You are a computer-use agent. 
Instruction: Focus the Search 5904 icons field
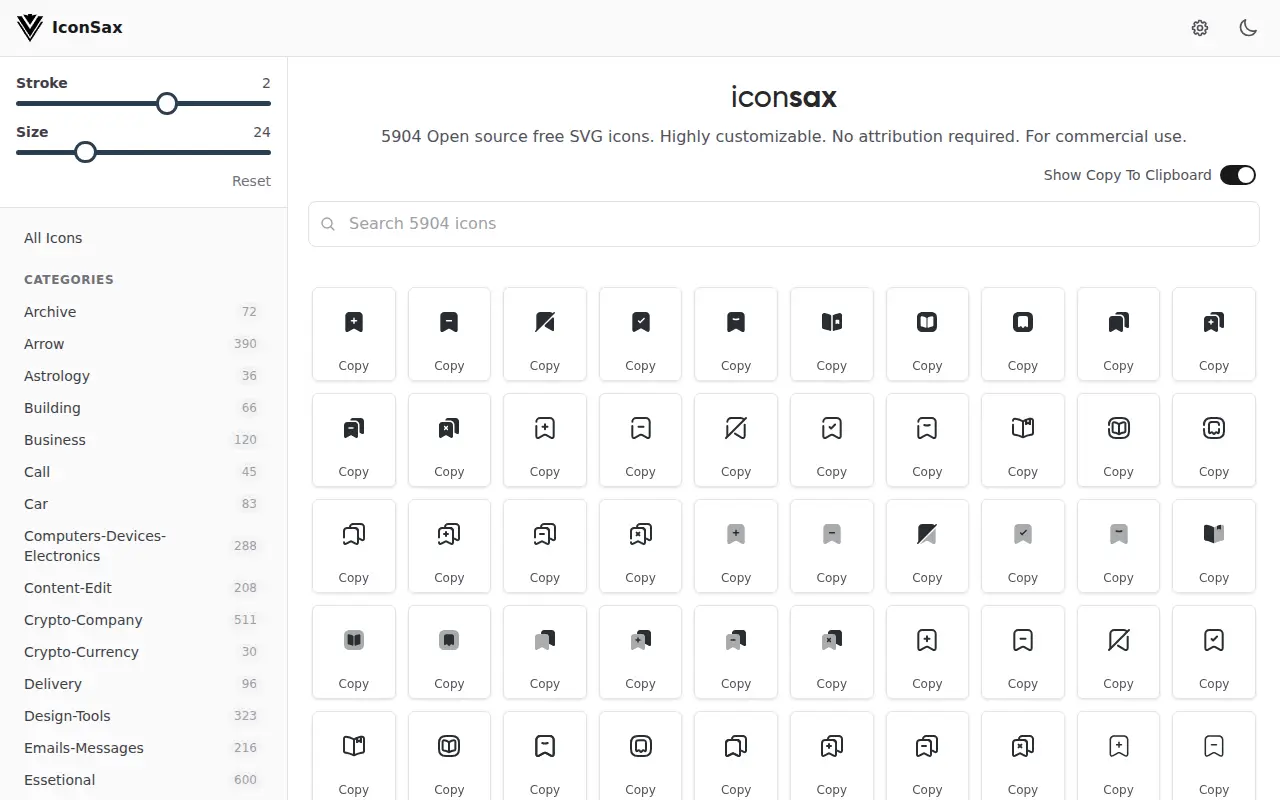(784, 224)
